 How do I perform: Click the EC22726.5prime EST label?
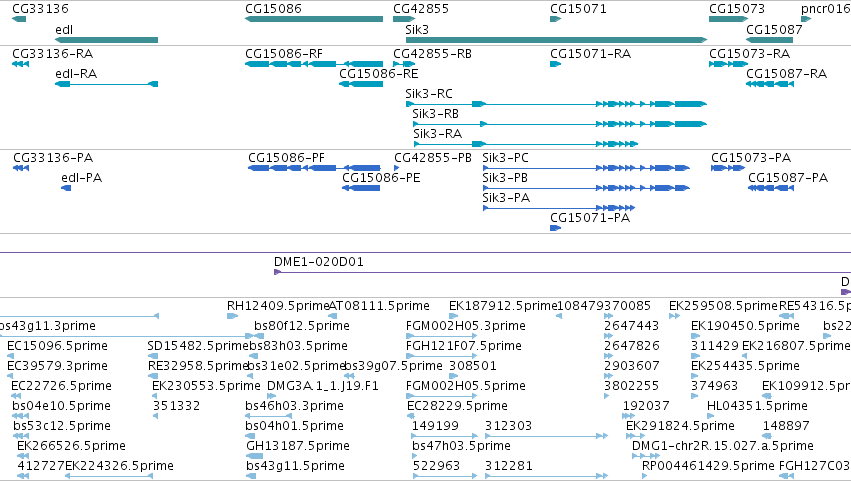coord(61,386)
